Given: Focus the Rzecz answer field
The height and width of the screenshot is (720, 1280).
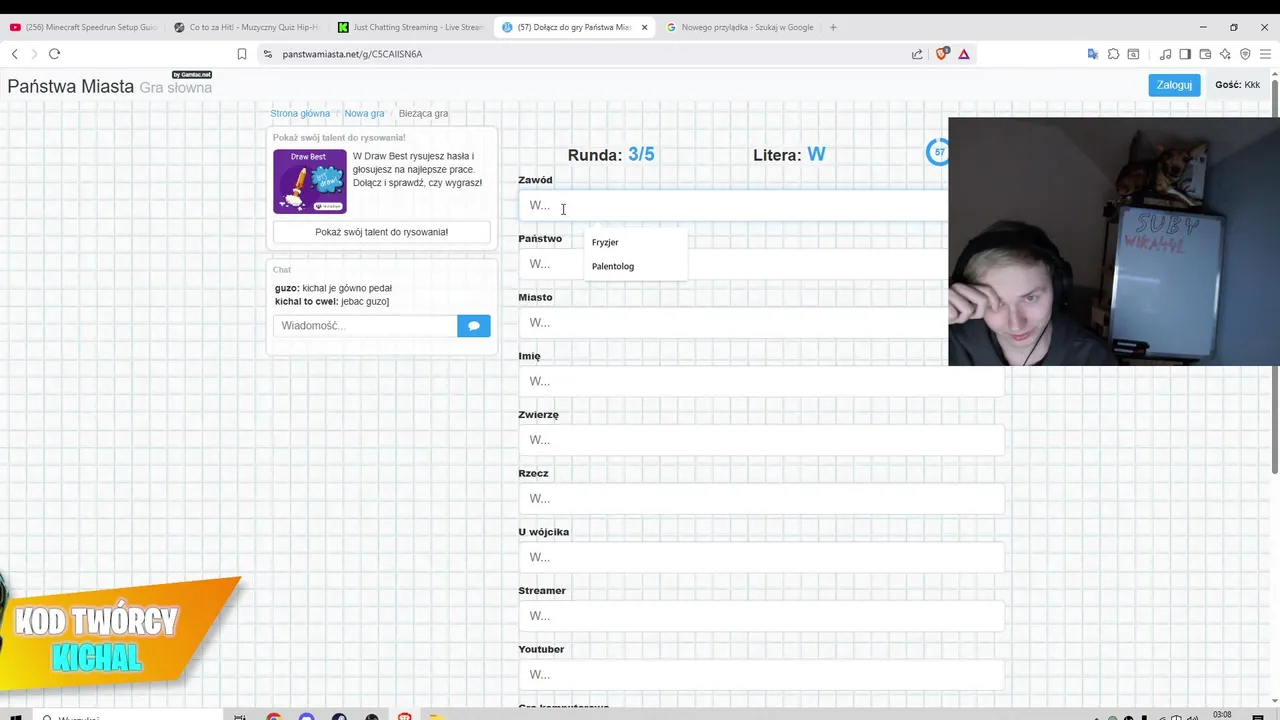Looking at the screenshot, I should pos(761,498).
